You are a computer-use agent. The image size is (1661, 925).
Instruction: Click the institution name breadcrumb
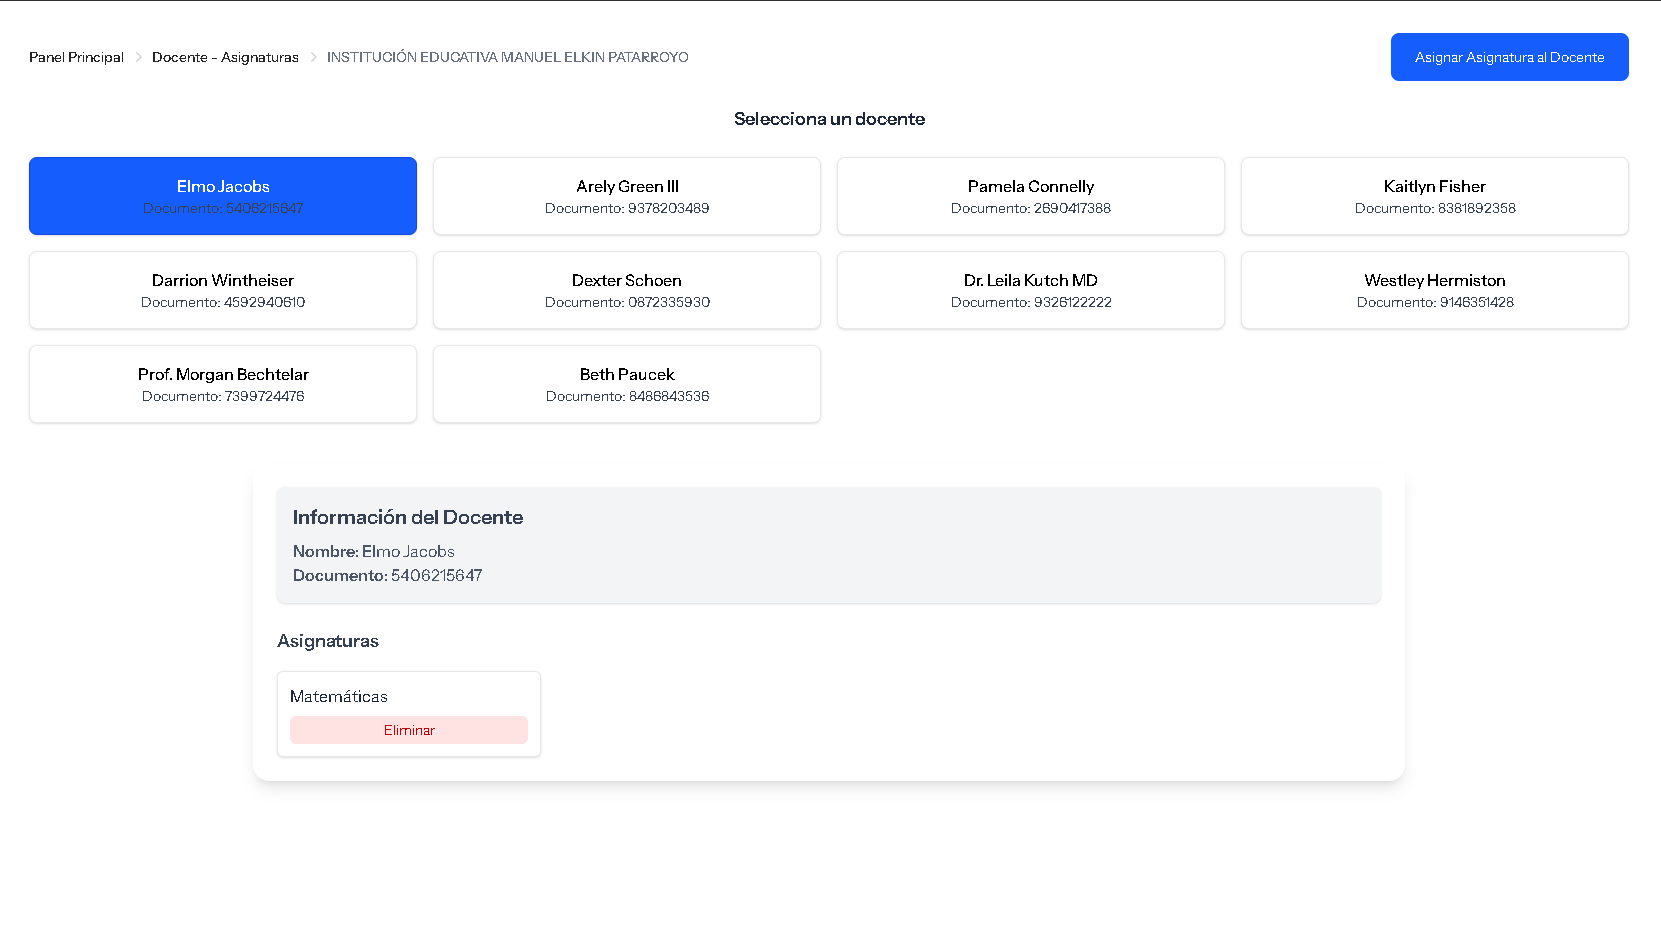507,57
